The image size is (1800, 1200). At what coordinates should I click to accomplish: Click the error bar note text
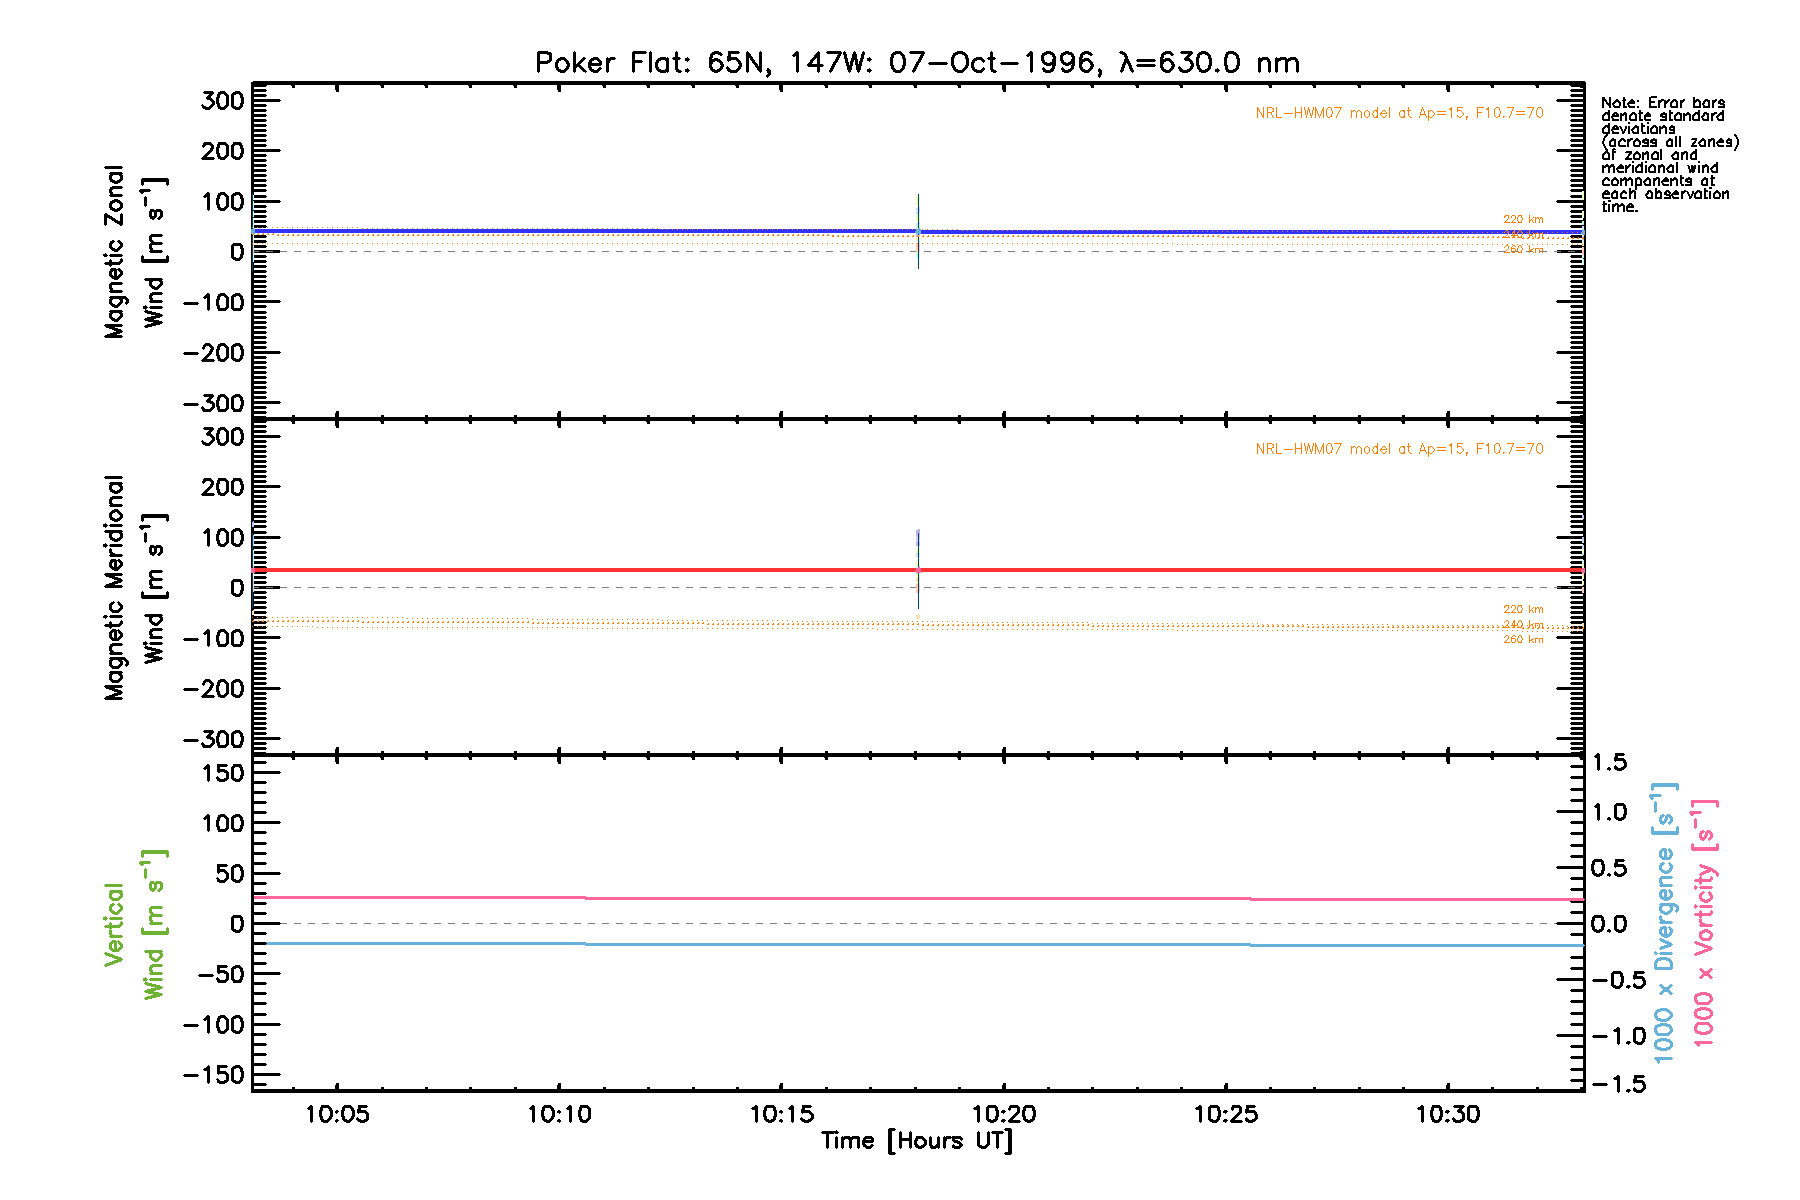coord(1668,155)
